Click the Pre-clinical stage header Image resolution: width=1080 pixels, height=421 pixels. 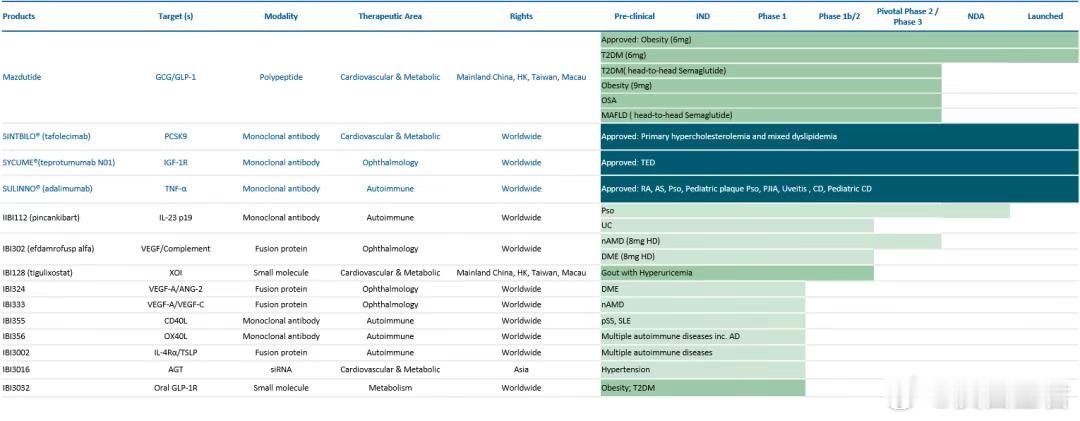pos(634,16)
